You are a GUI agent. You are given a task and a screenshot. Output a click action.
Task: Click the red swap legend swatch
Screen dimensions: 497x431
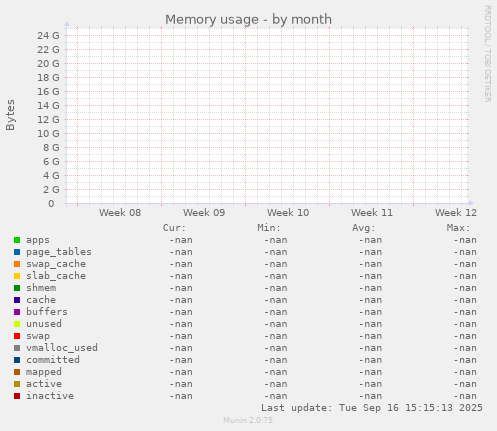point(17,336)
